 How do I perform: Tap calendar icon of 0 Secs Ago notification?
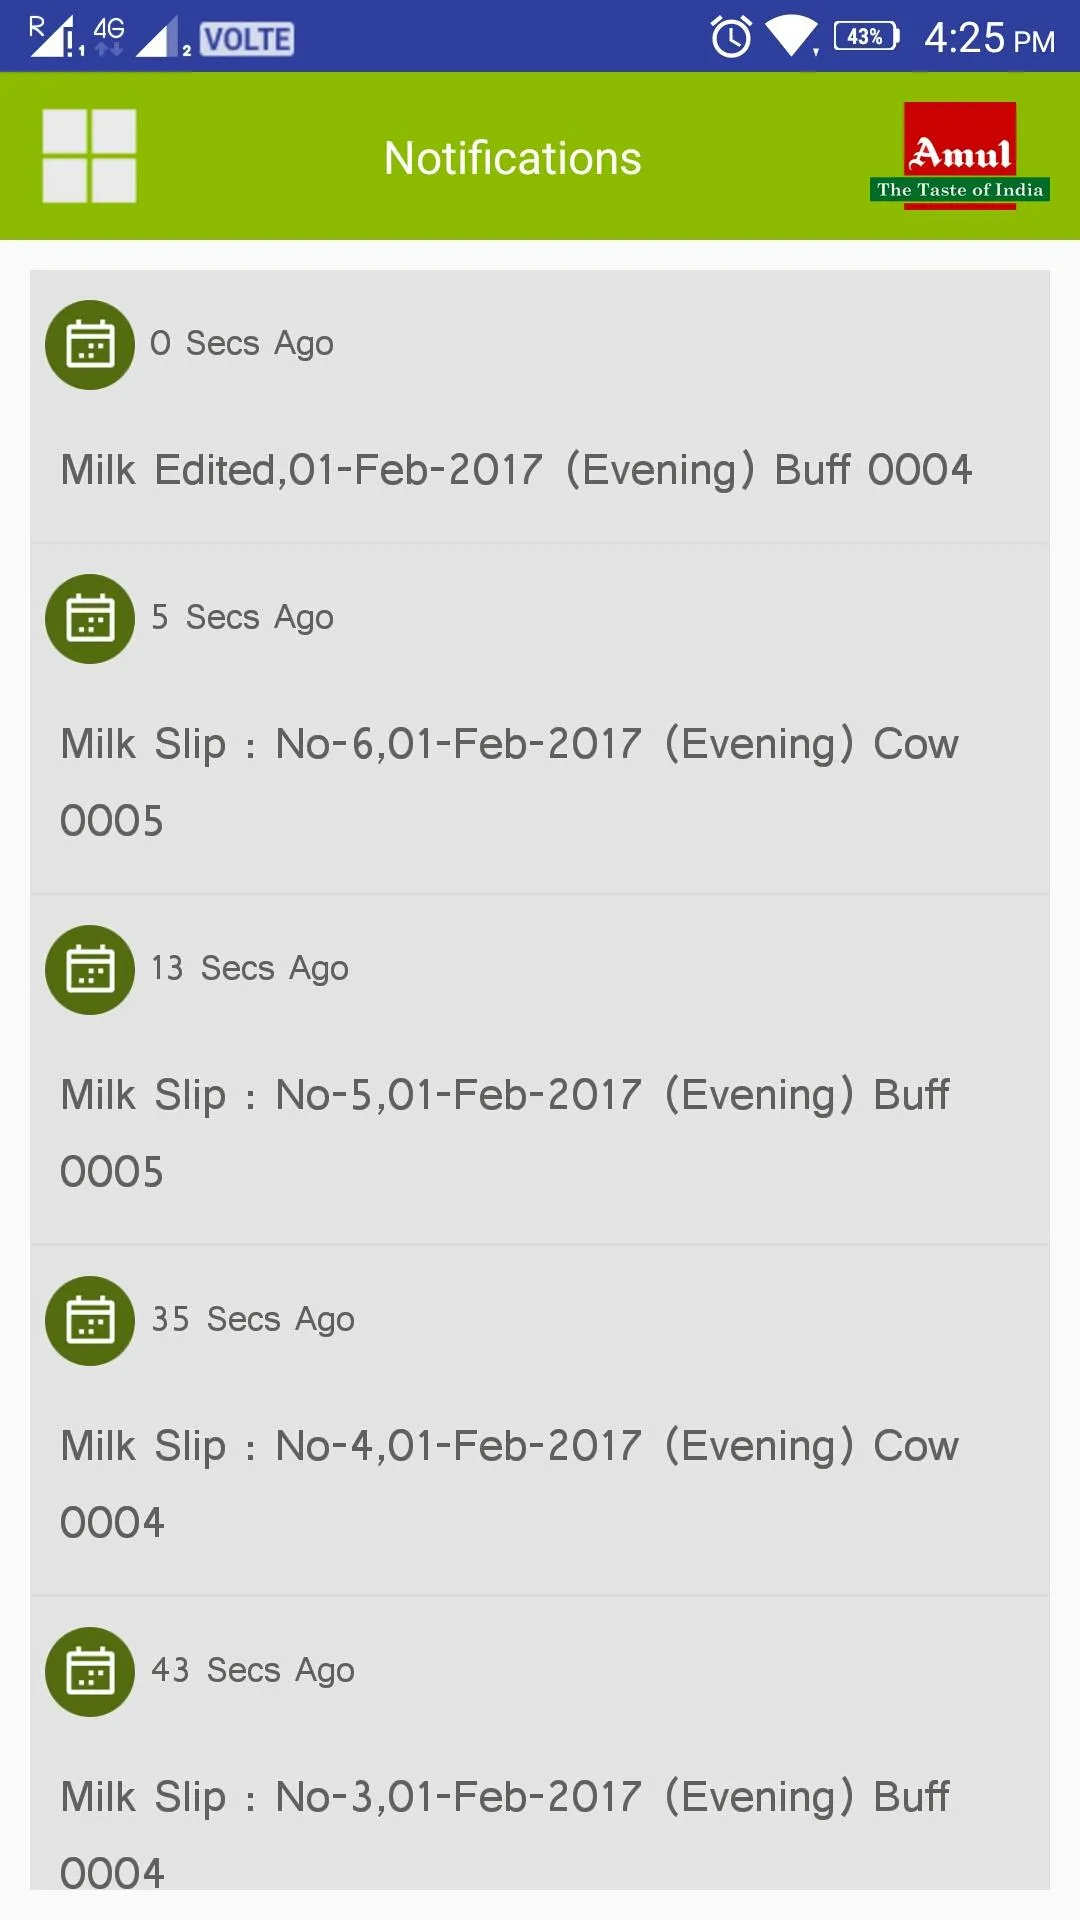(x=90, y=345)
